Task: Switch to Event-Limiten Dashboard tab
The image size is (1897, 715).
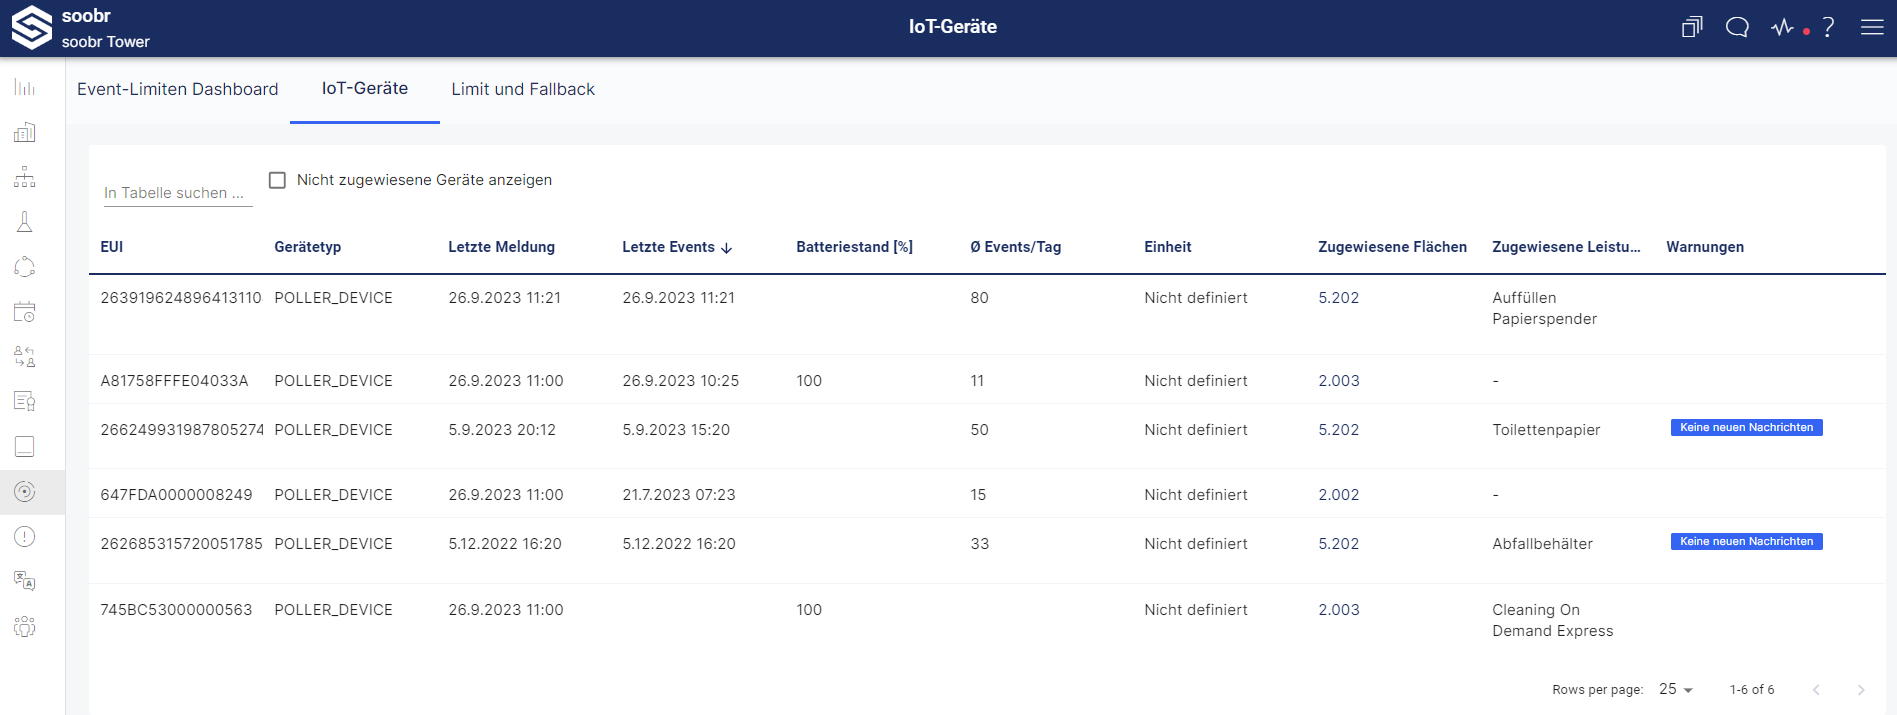Action: click(x=178, y=89)
